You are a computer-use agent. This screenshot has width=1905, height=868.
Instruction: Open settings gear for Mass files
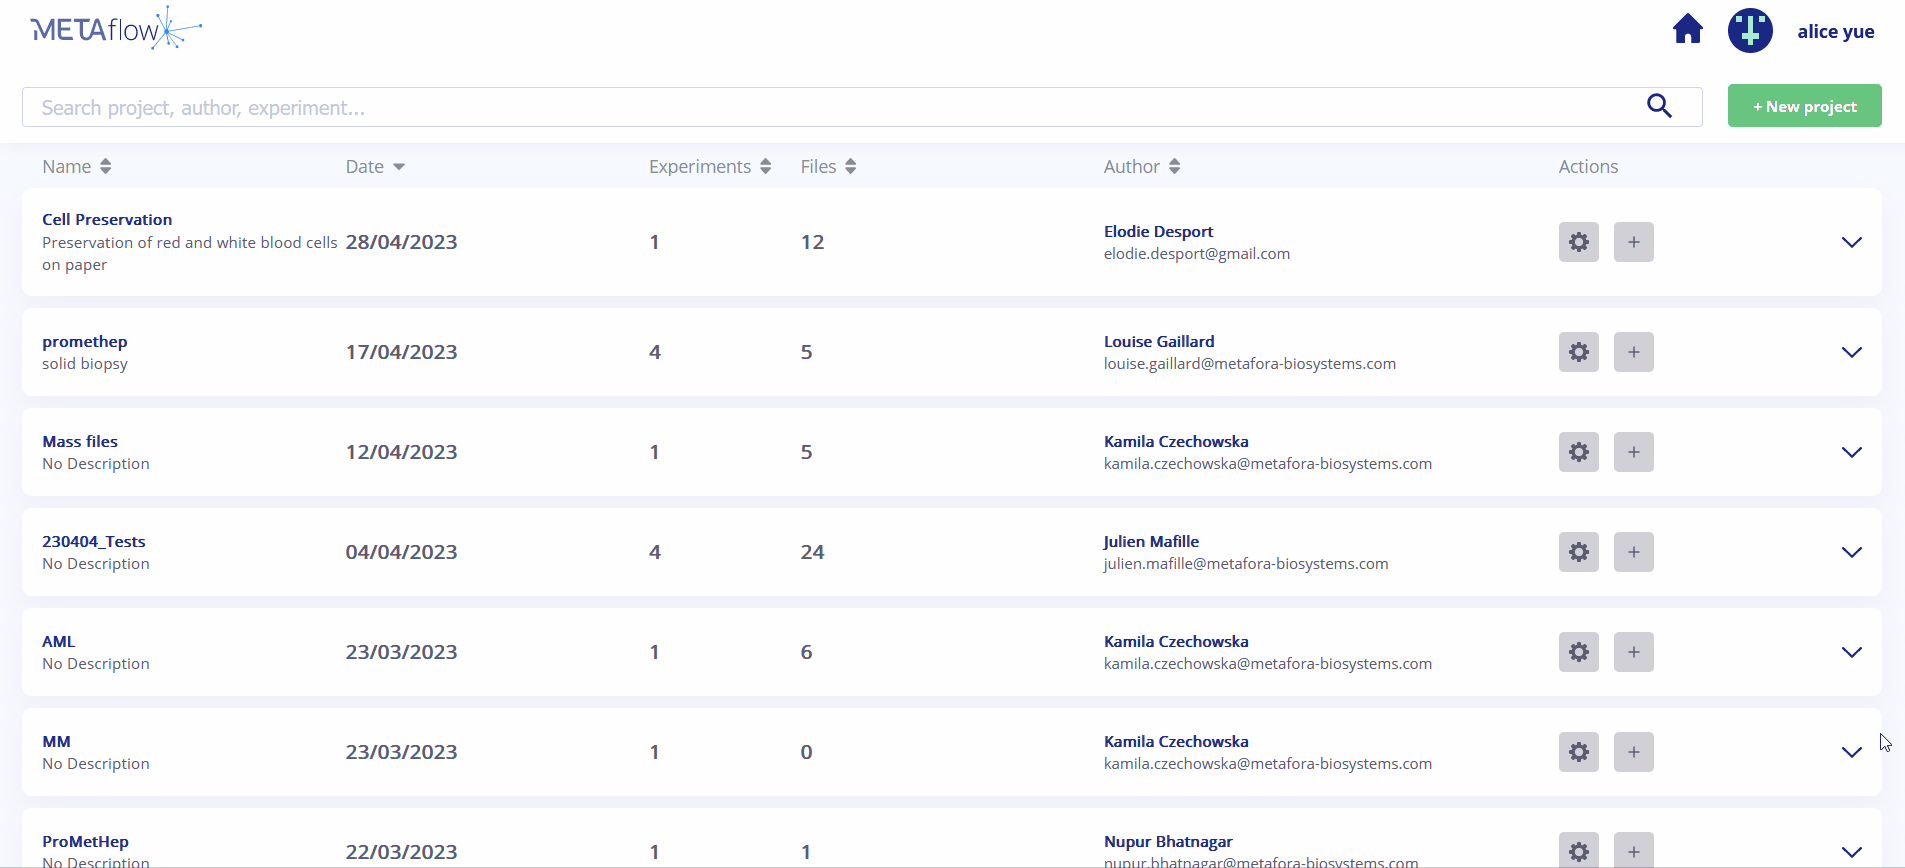pyautogui.click(x=1578, y=452)
